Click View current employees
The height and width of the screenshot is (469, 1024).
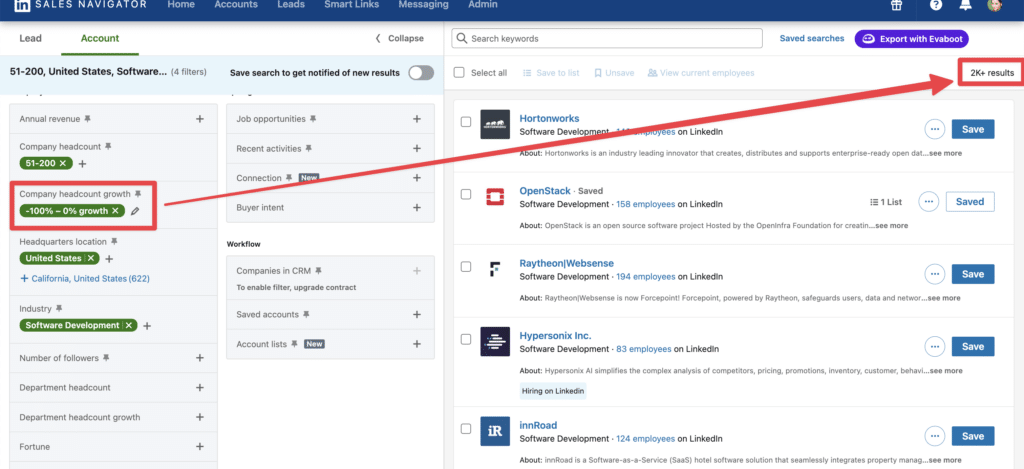pyautogui.click(x=701, y=73)
